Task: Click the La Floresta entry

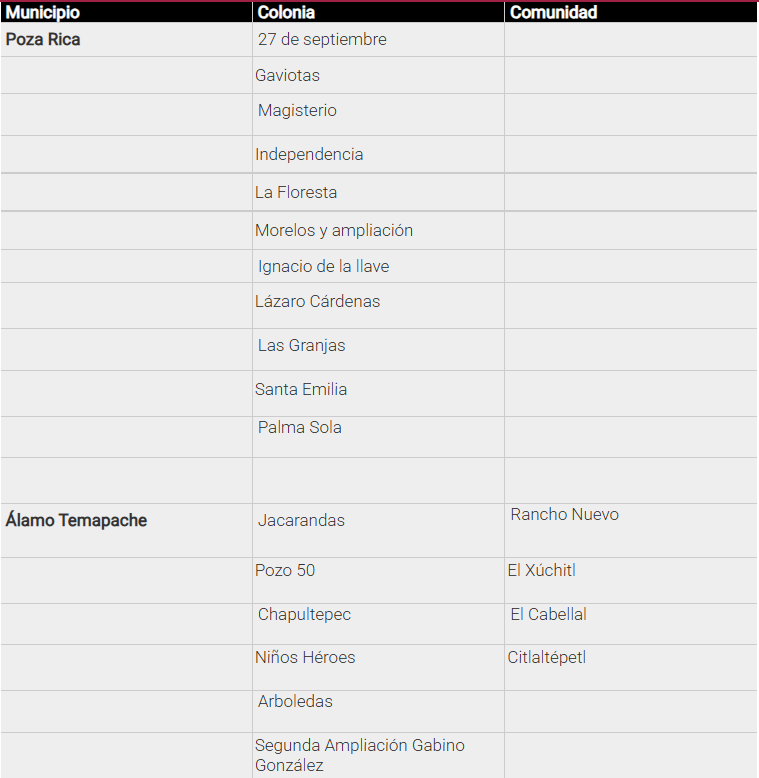Action: click(296, 193)
